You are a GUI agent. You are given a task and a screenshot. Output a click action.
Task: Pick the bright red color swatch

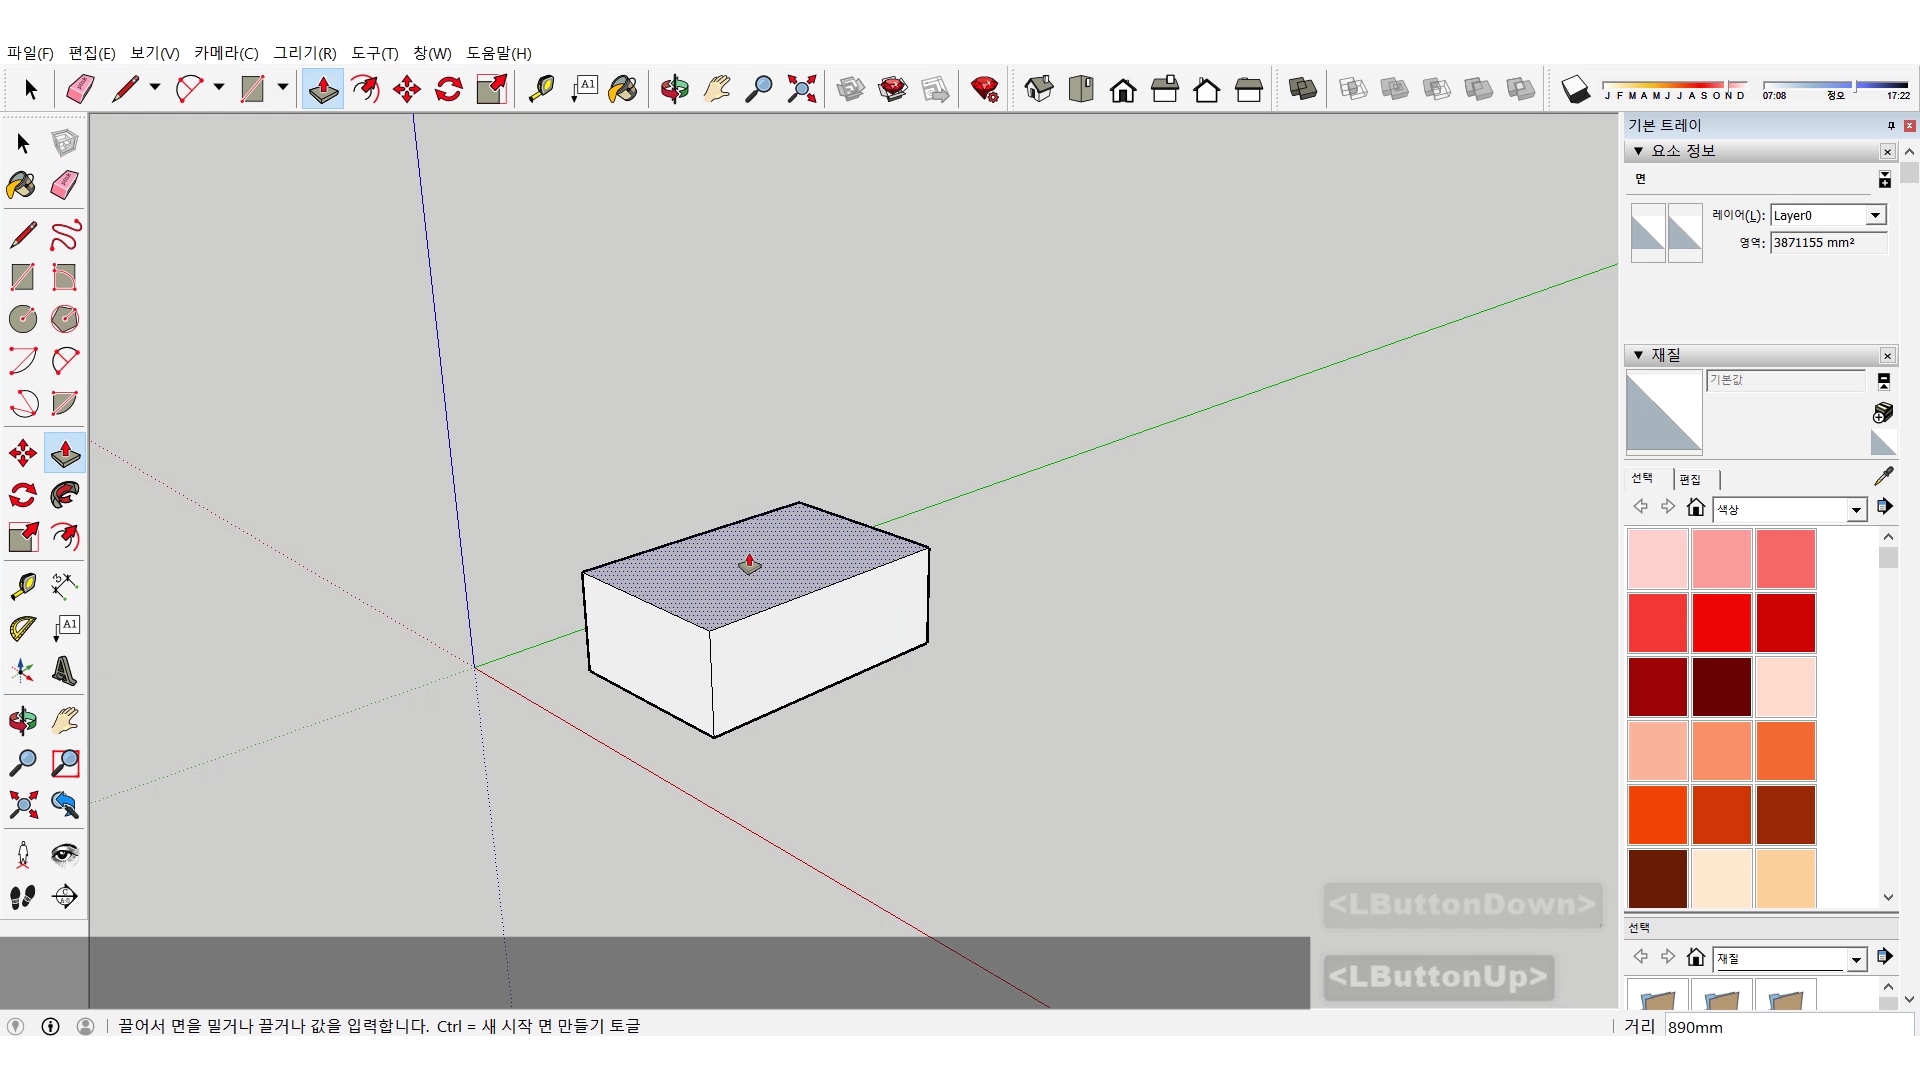click(x=1721, y=622)
